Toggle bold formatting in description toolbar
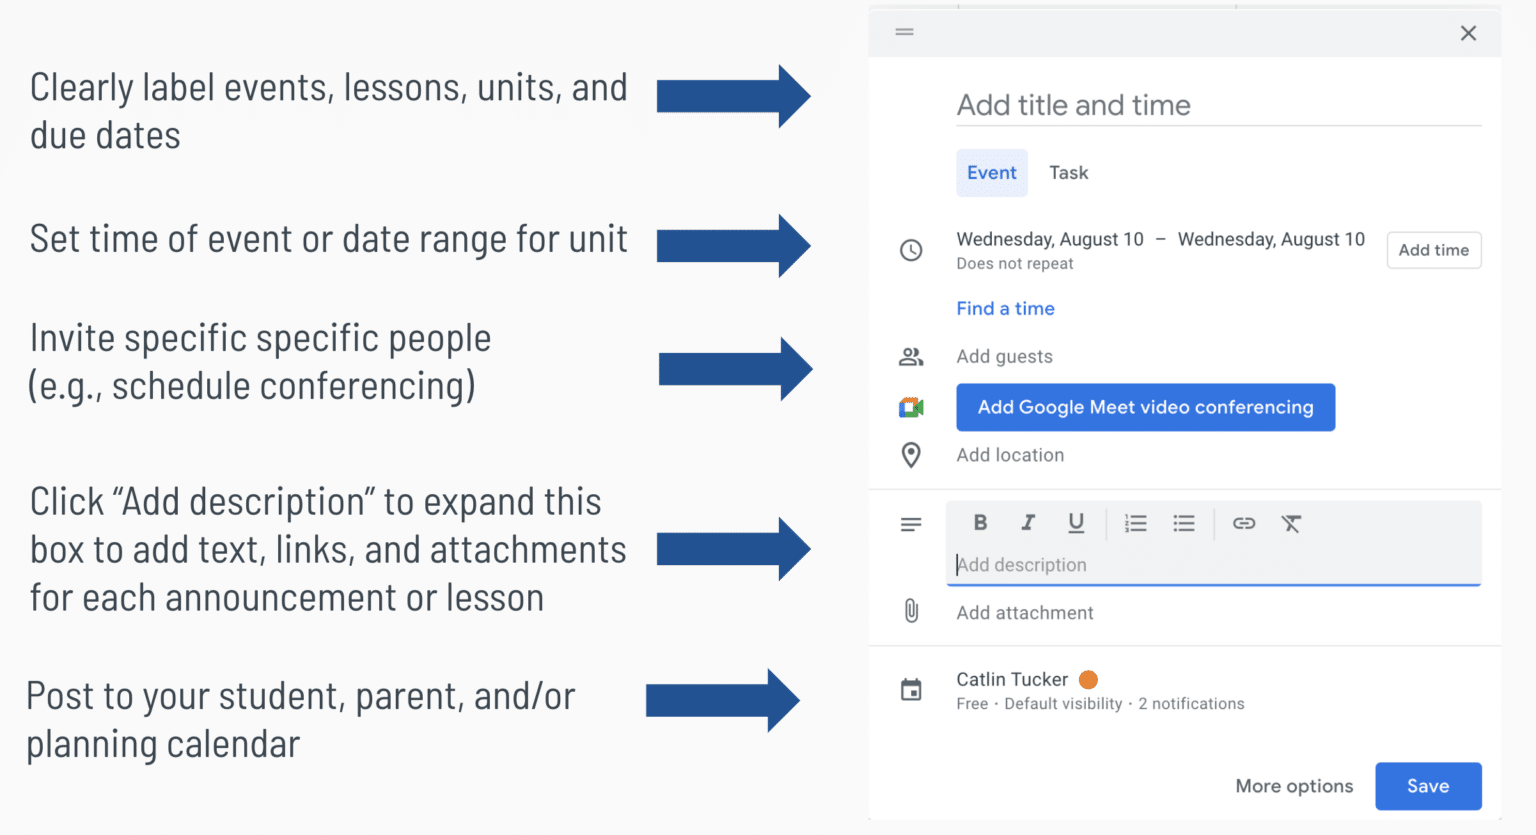1536x835 pixels. [980, 523]
